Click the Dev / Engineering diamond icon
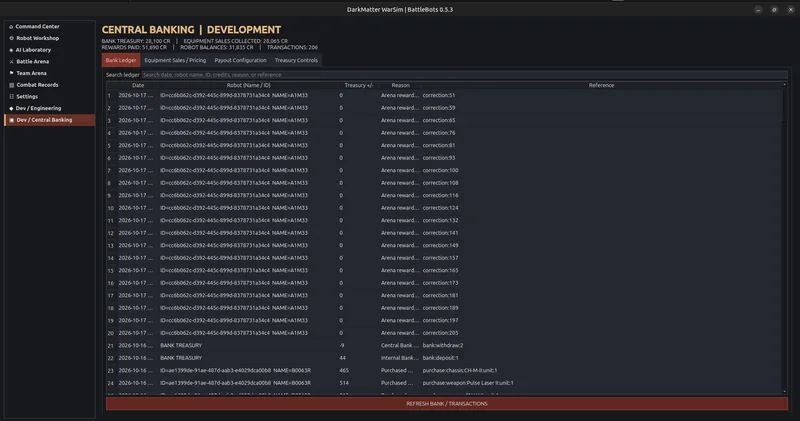800x421 pixels. (x=11, y=108)
